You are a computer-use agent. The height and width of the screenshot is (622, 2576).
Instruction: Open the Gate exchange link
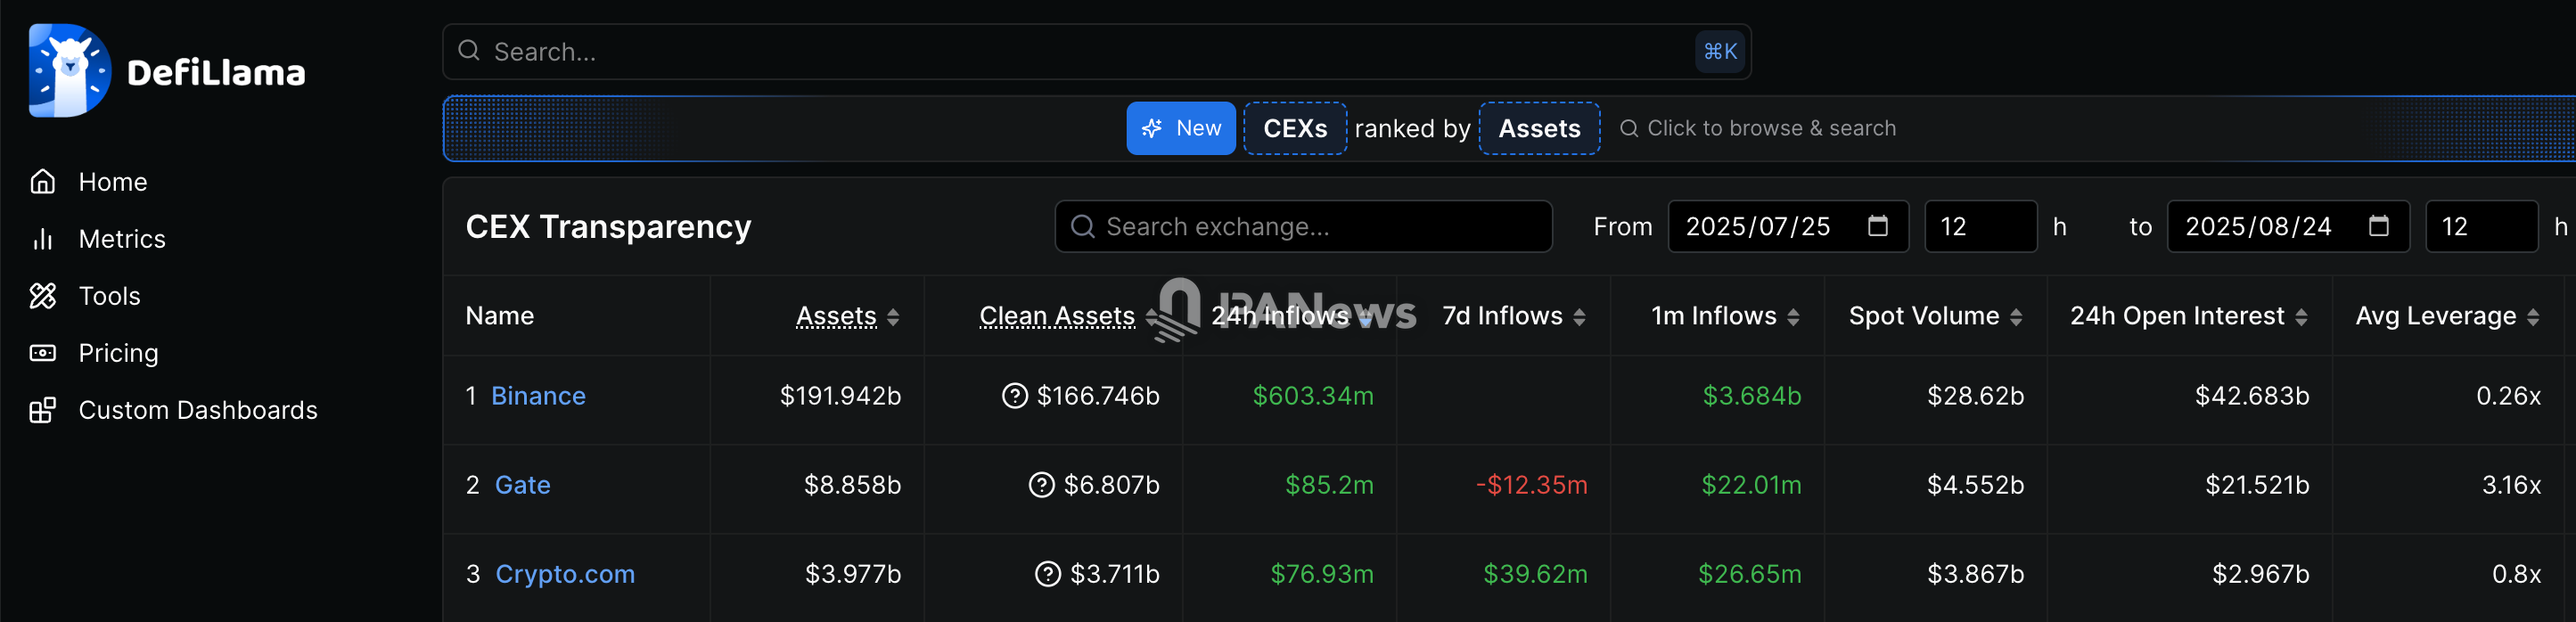[522, 485]
